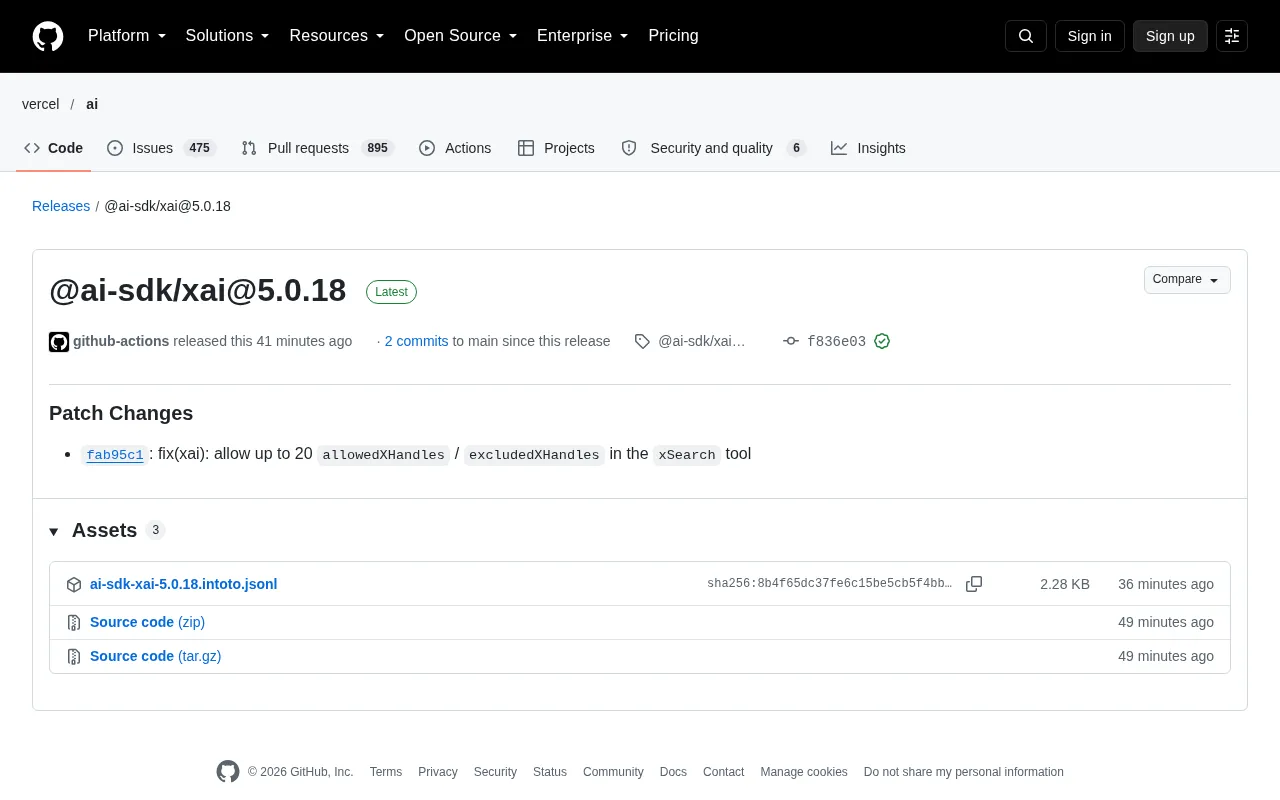This screenshot has height=800, width=1280.
Task: Open the 2 commits link
Action: tap(416, 341)
